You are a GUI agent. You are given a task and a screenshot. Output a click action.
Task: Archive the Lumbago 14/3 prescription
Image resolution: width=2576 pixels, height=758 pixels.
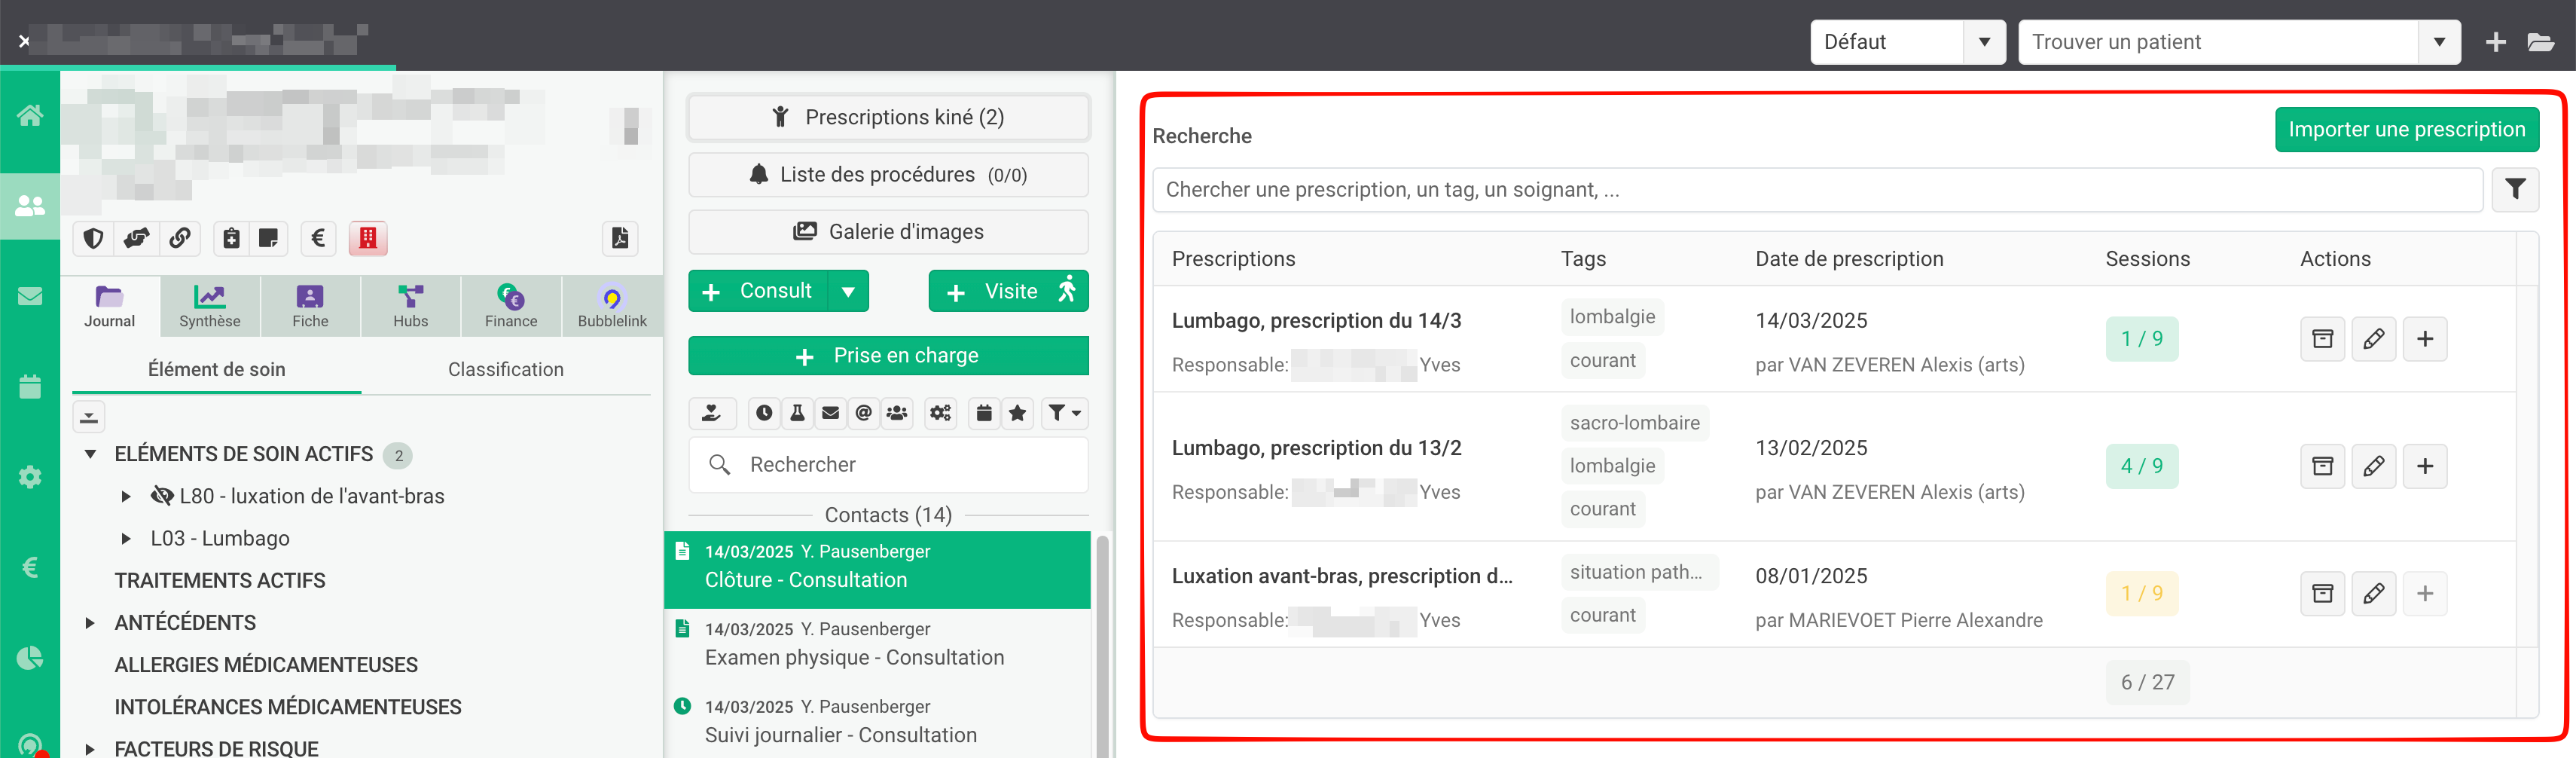2322,339
